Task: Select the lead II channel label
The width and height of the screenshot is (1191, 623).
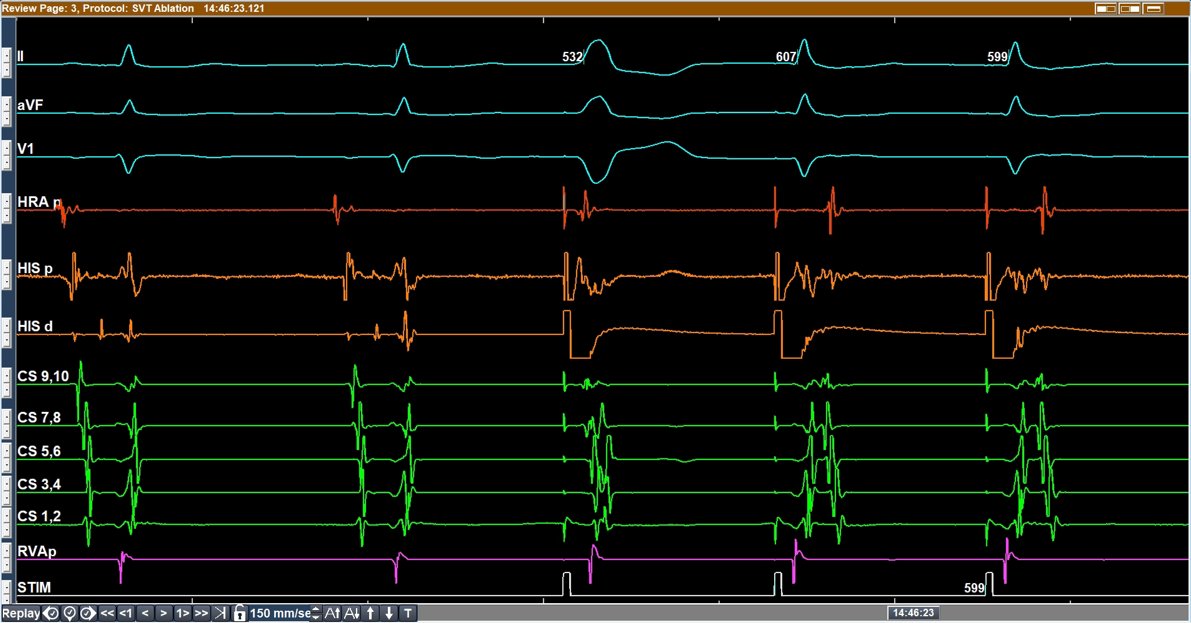Action: click(x=21, y=56)
